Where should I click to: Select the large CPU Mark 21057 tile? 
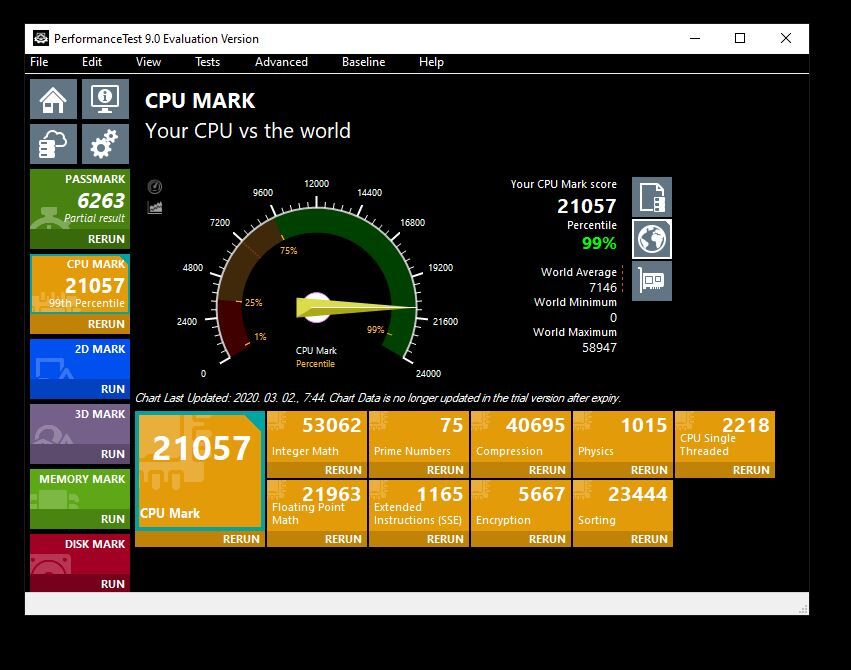(x=200, y=471)
